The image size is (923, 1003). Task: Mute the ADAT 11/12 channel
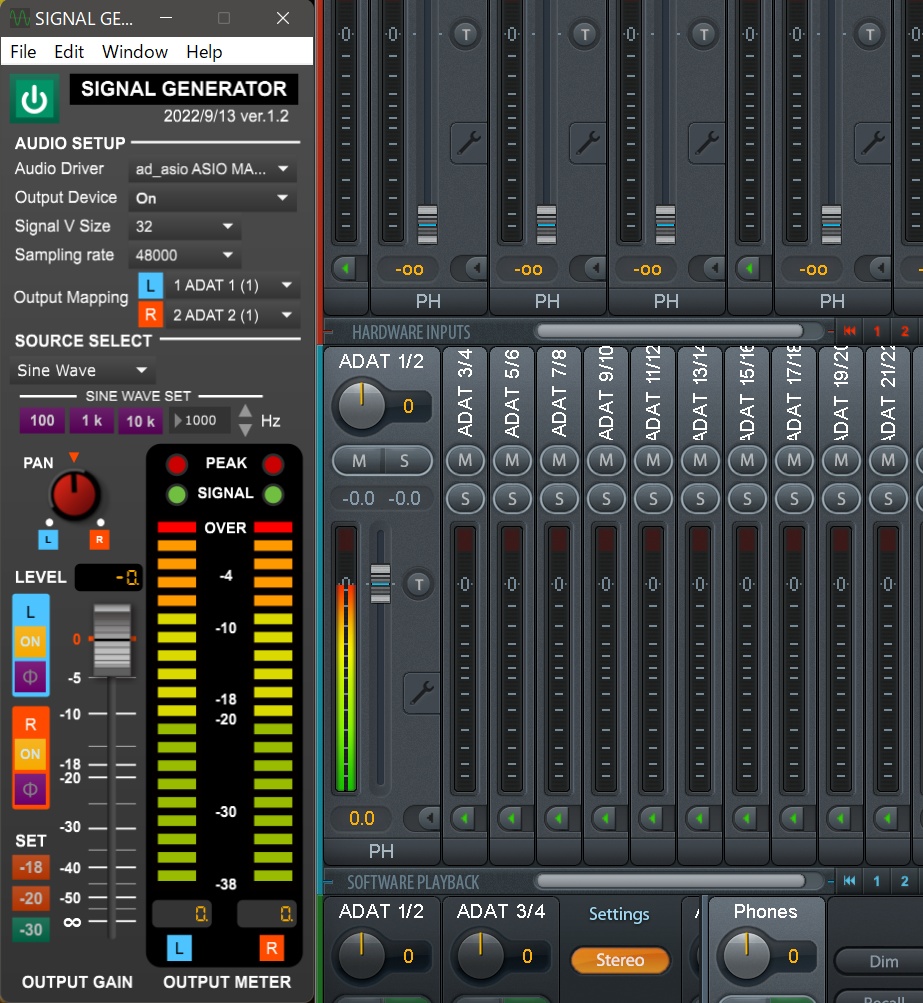click(653, 460)
